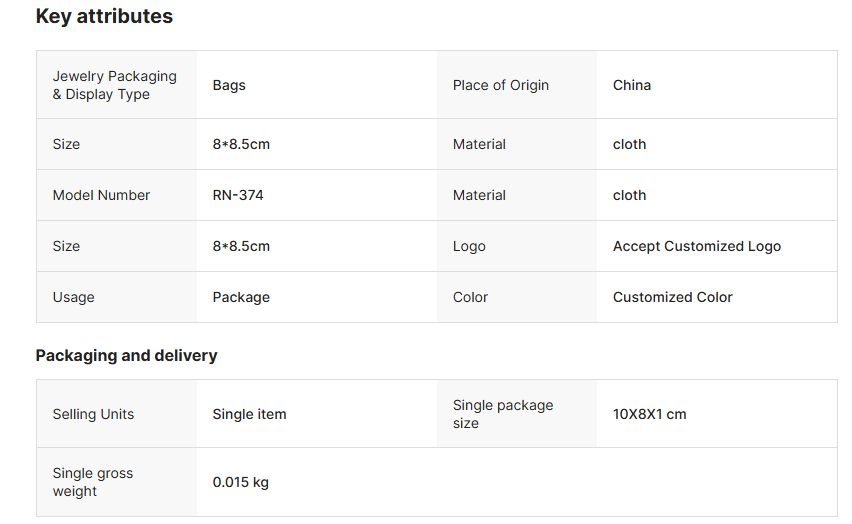Click the Key attributes heading
The image size is (852, 524).
point(104,17)
